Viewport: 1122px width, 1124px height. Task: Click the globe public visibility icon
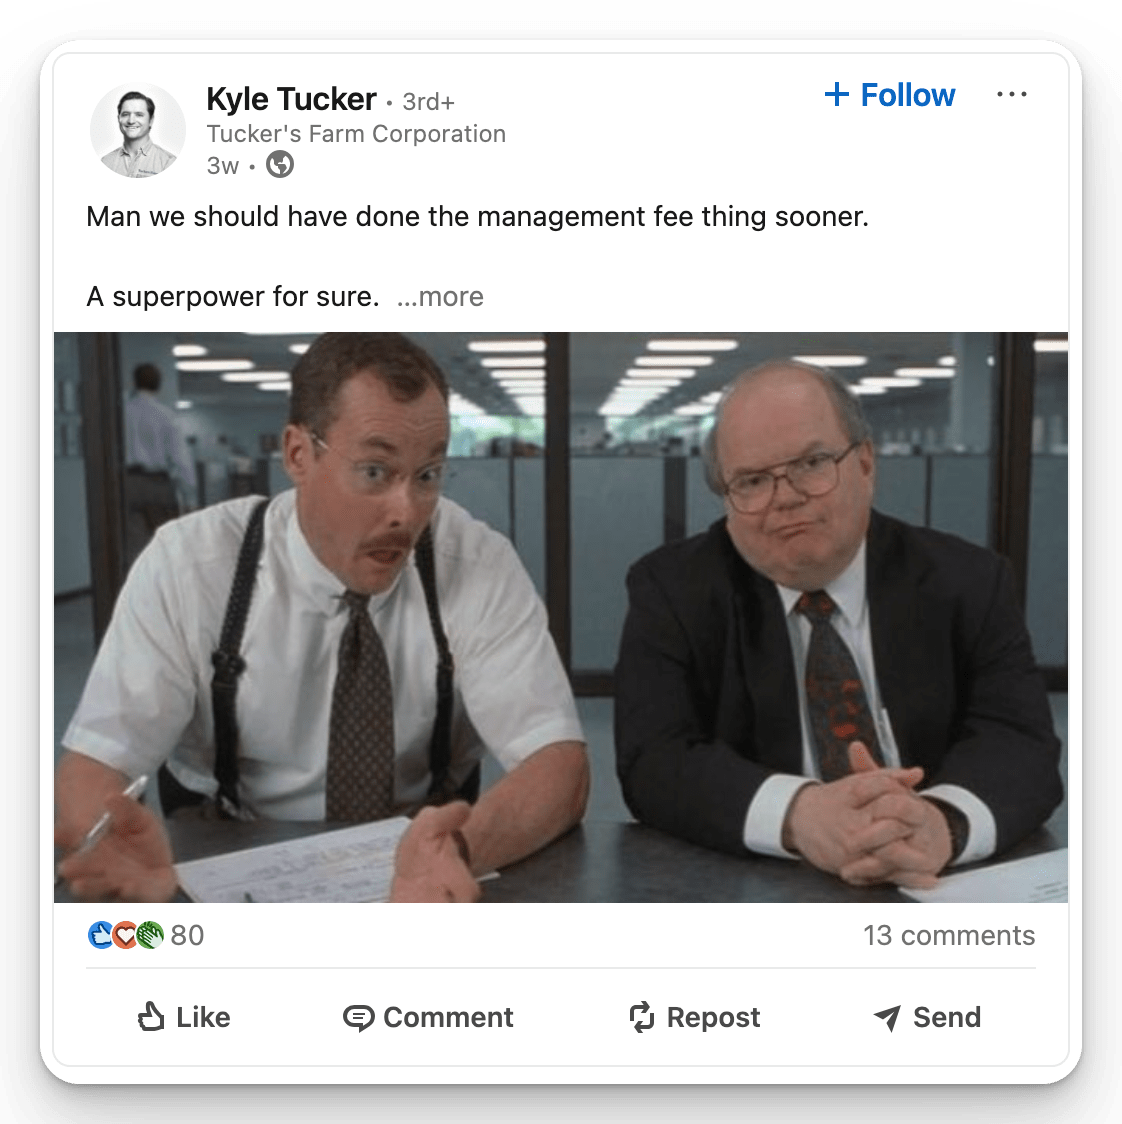[280, 165]
